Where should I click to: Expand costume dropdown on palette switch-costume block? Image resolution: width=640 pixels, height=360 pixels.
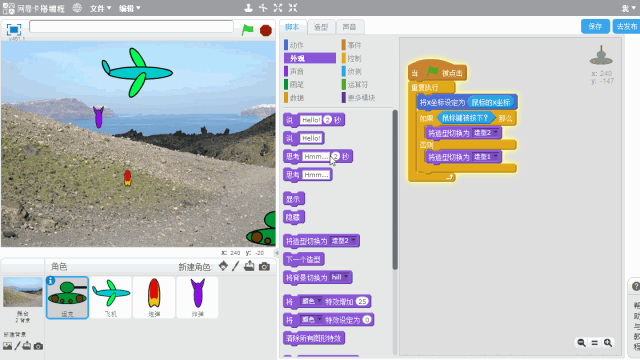[x=353, y=240]
